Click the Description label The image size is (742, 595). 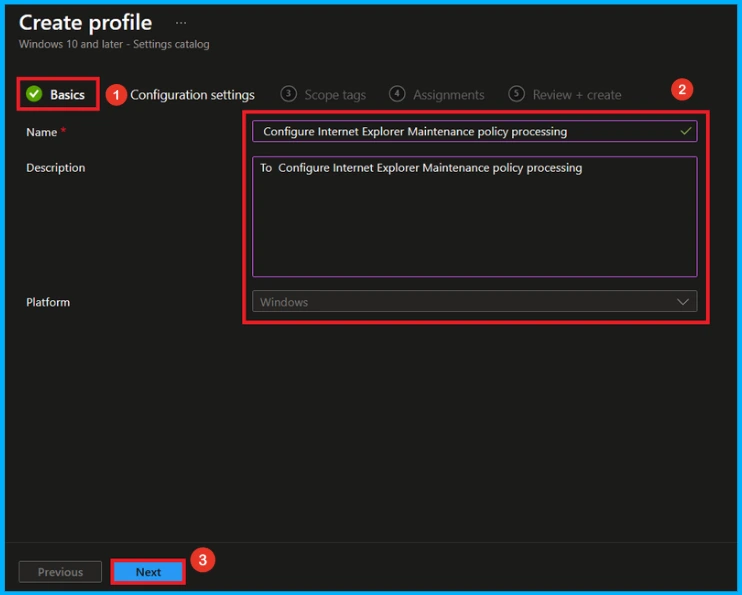[x=56, y=168]
